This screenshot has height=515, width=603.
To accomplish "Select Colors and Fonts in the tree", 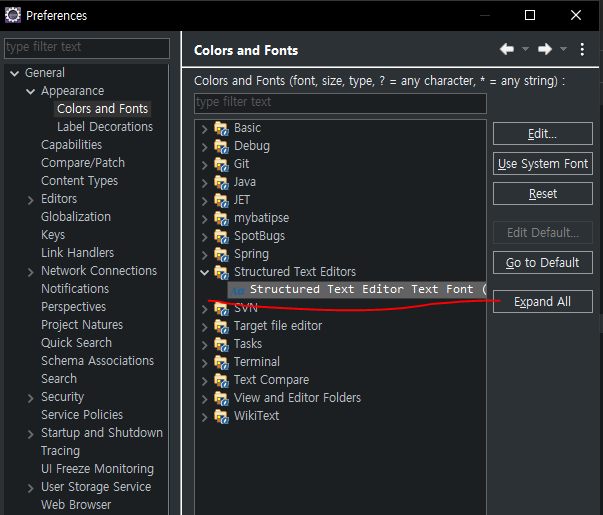I will click(x=103, y=109).
